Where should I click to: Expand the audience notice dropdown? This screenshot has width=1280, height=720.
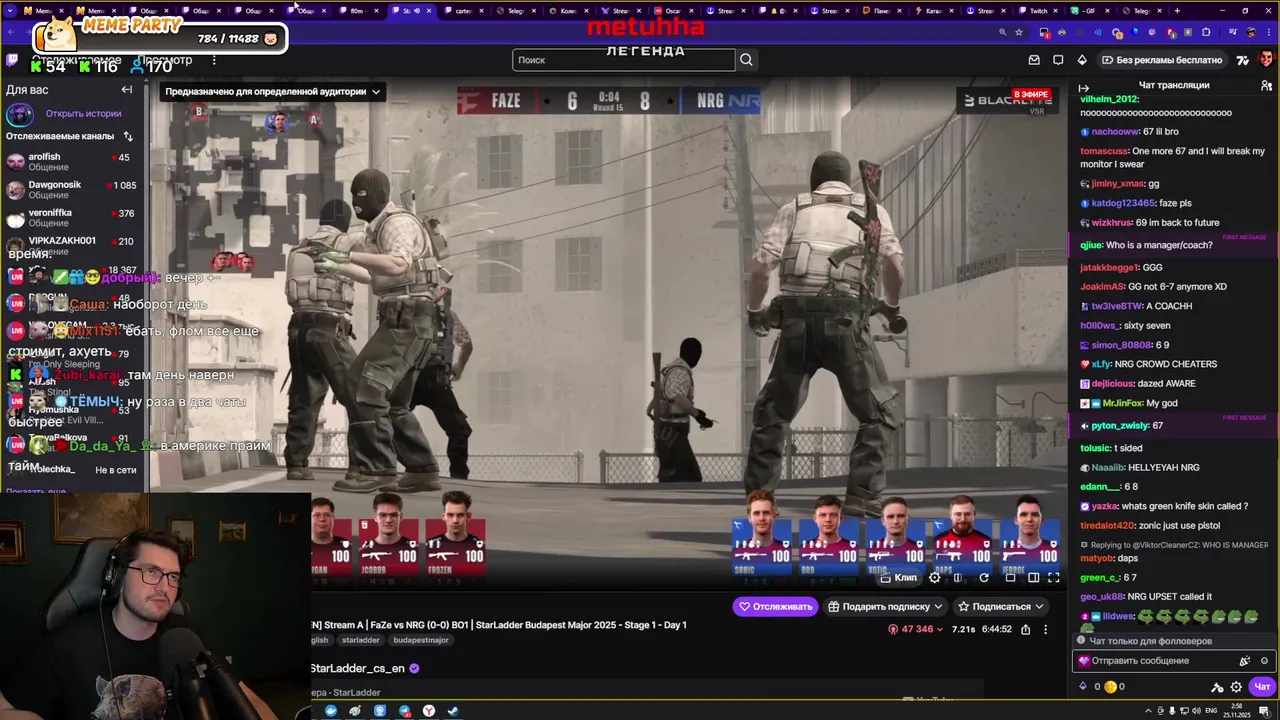coord(376,92)
